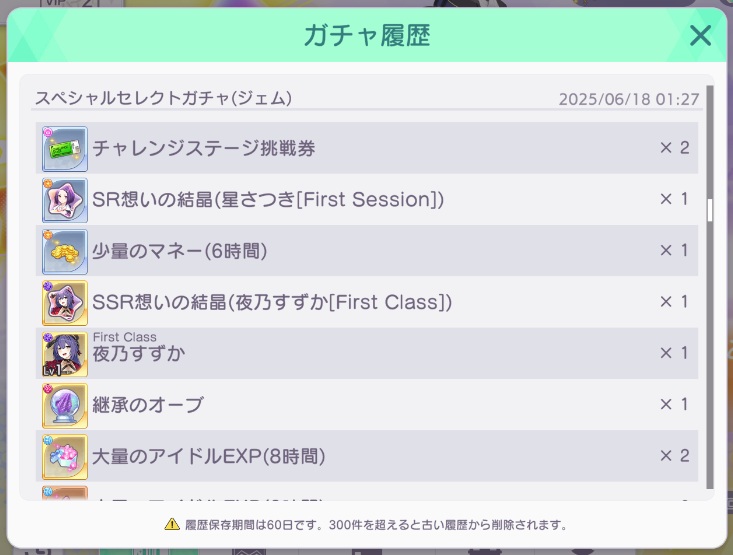Viewport: 733px width, 555px height.
Task: Click the gold coins money icon
Action: [65, 252]
